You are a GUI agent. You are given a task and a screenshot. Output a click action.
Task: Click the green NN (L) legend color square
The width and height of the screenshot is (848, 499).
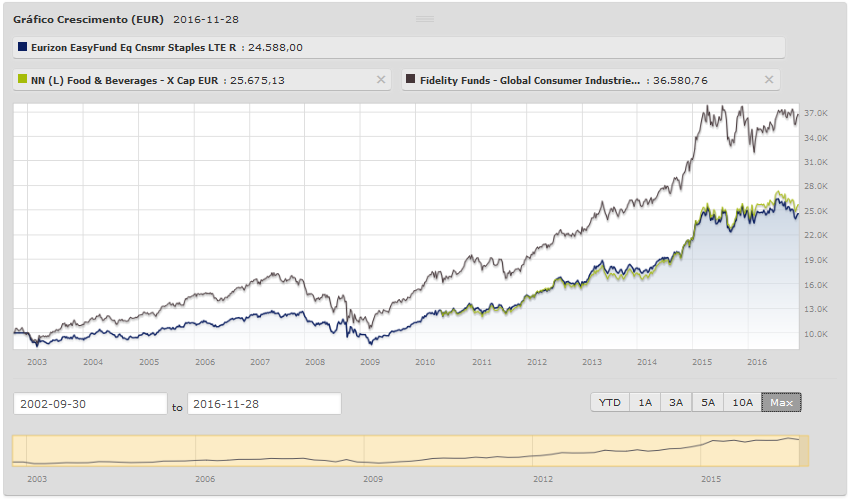coord(23,80)
